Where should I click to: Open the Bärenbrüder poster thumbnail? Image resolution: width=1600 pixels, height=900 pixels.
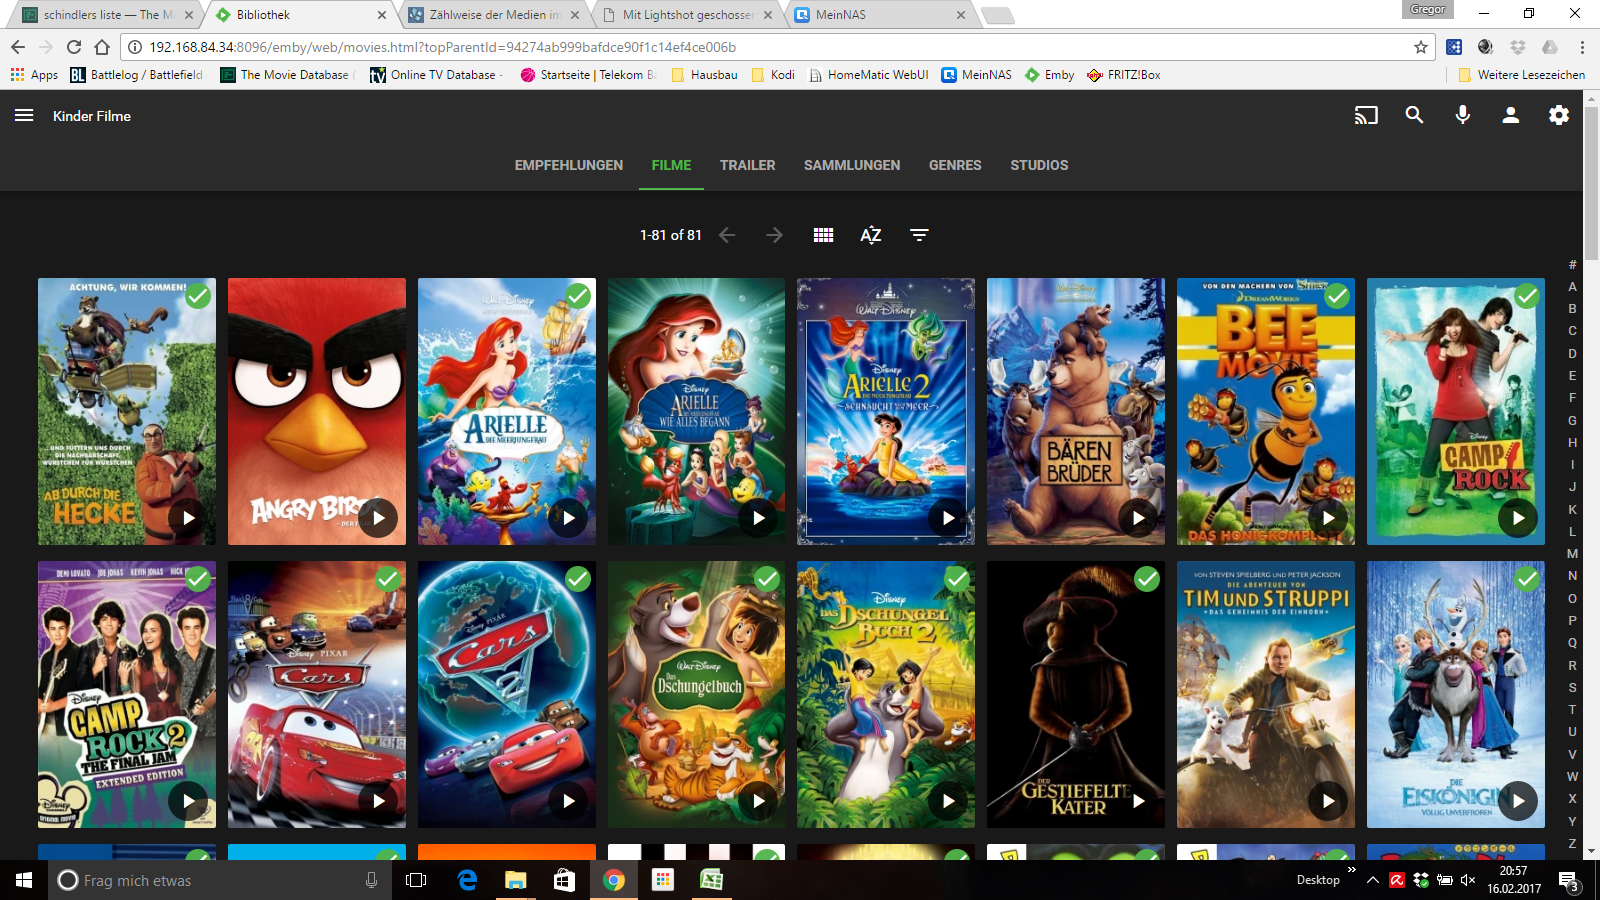[1076, 411]
